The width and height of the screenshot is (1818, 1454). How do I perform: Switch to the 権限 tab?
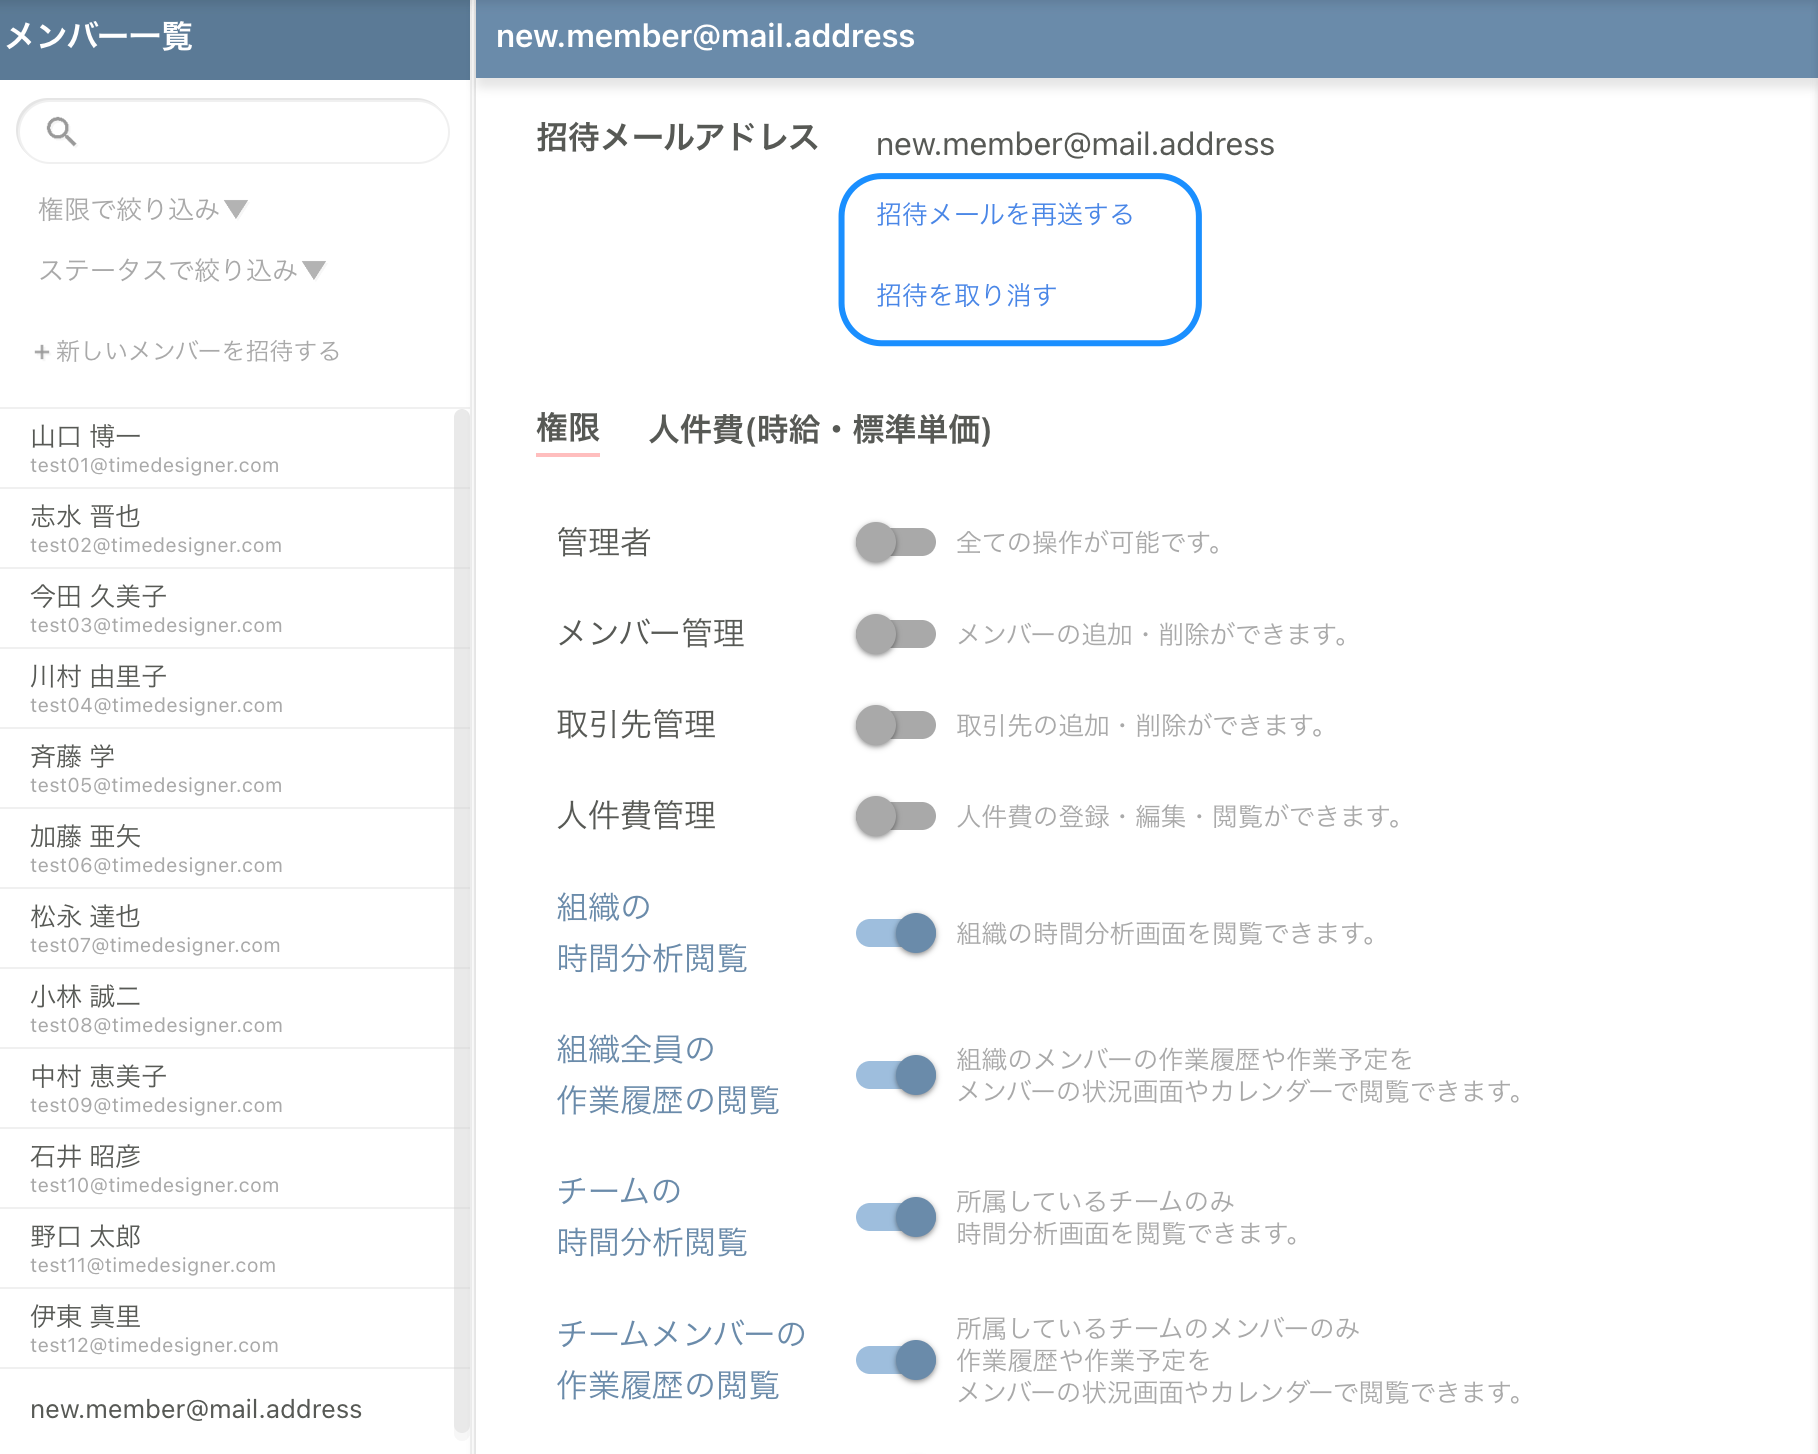pos(567,429)
